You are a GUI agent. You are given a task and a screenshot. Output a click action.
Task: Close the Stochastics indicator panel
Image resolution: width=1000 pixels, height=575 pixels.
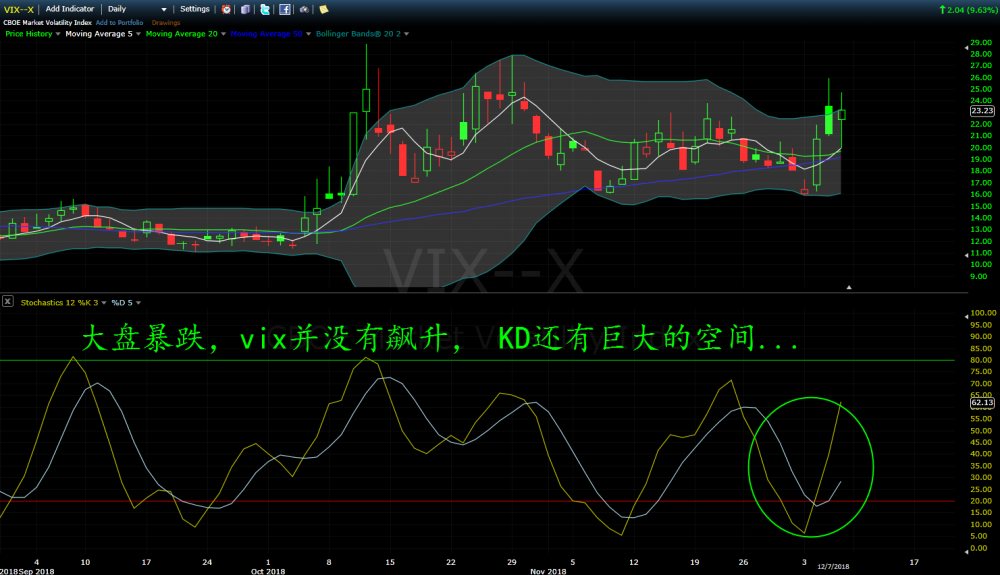click(x=8, y=301)
